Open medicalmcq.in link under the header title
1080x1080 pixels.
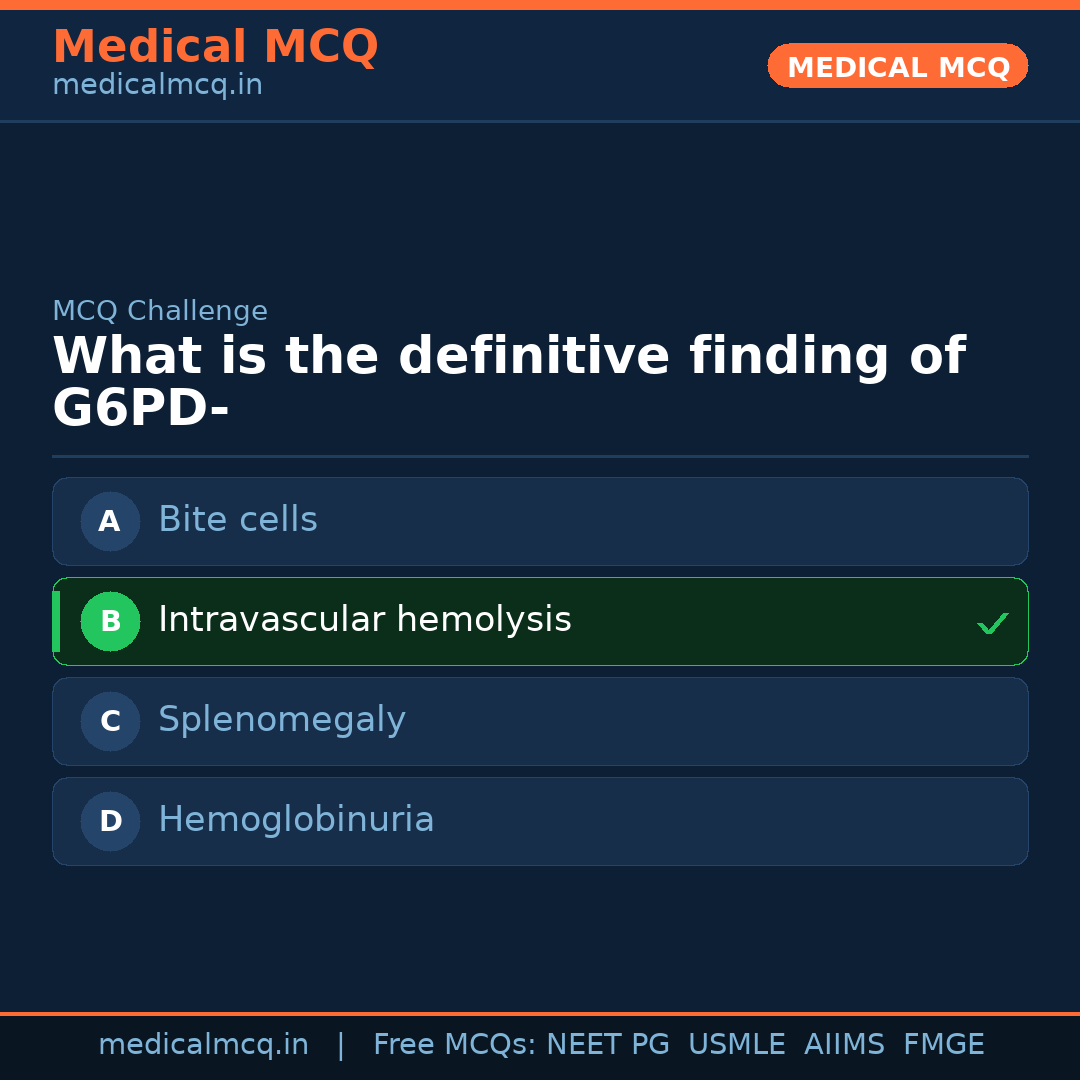(x=157, y=86)
